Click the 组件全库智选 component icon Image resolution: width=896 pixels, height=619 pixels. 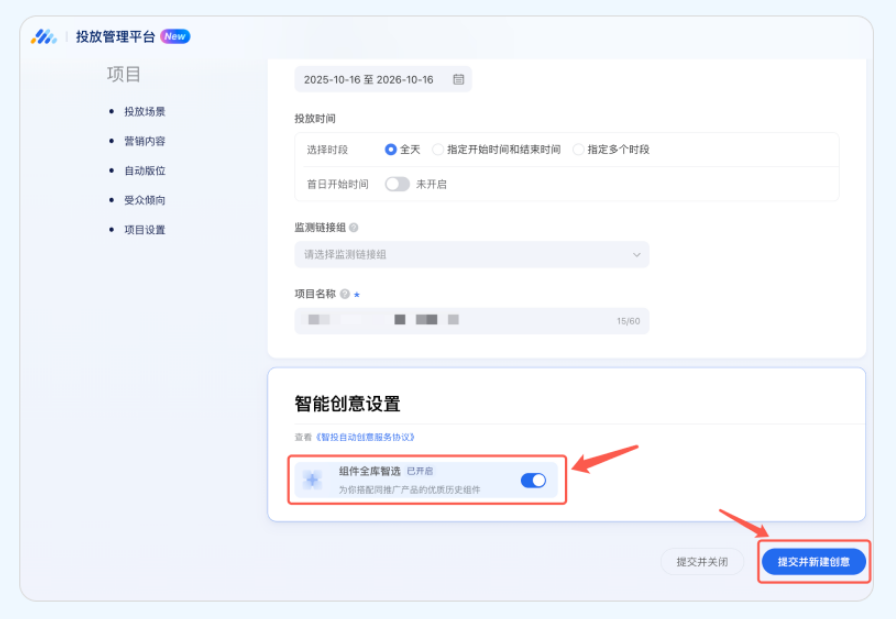(x=313, y=480)
